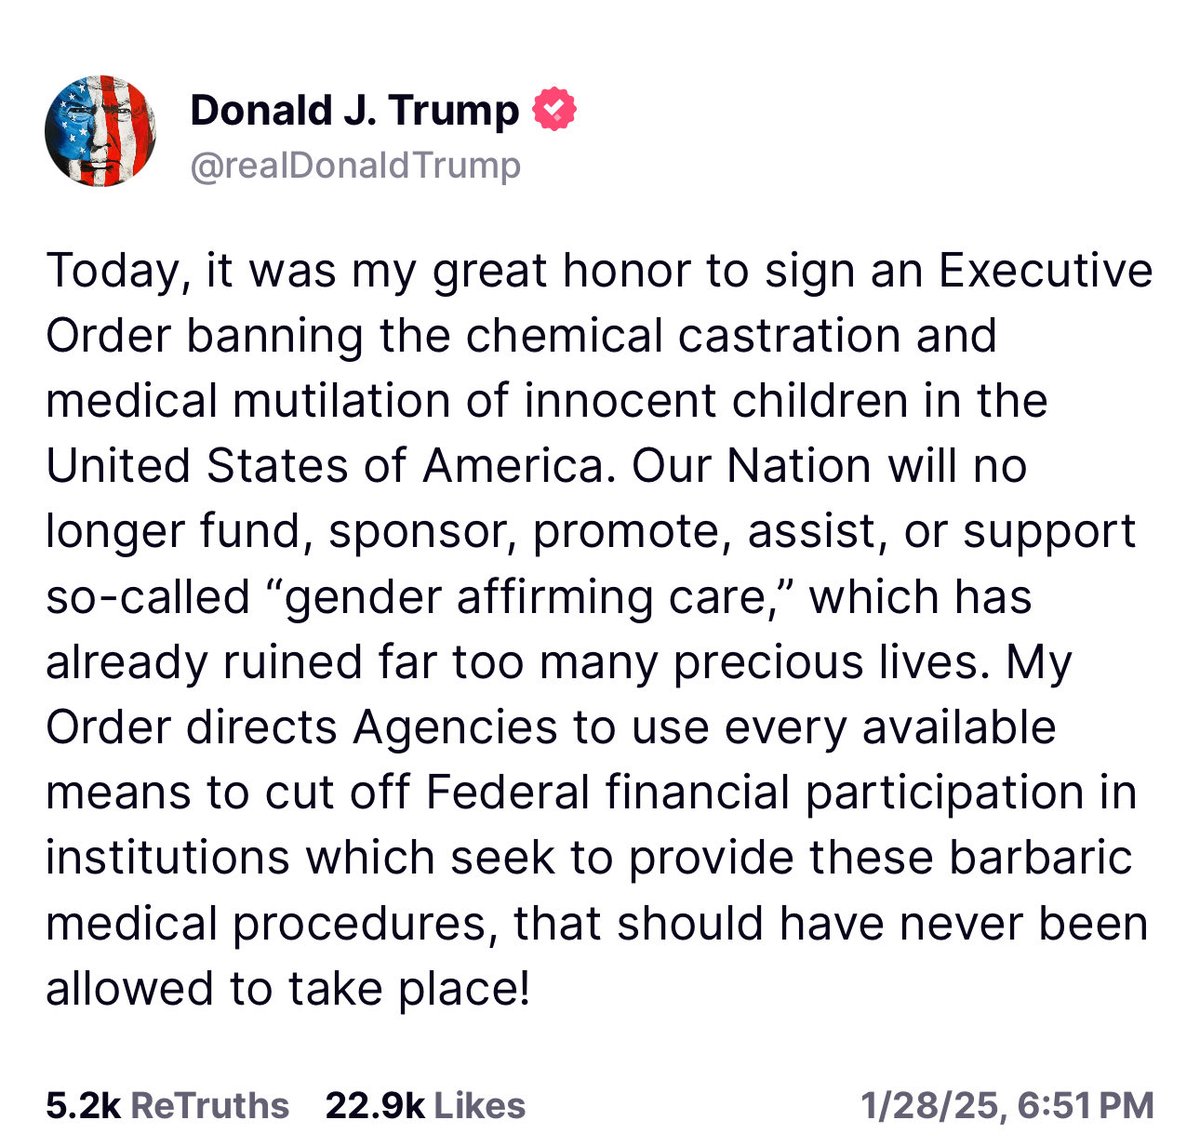Image resolution: width=1200 pixels, height=1147 pixels.
Task: View the 5.2k ReTruths count
Action: tap(82, 1105)
